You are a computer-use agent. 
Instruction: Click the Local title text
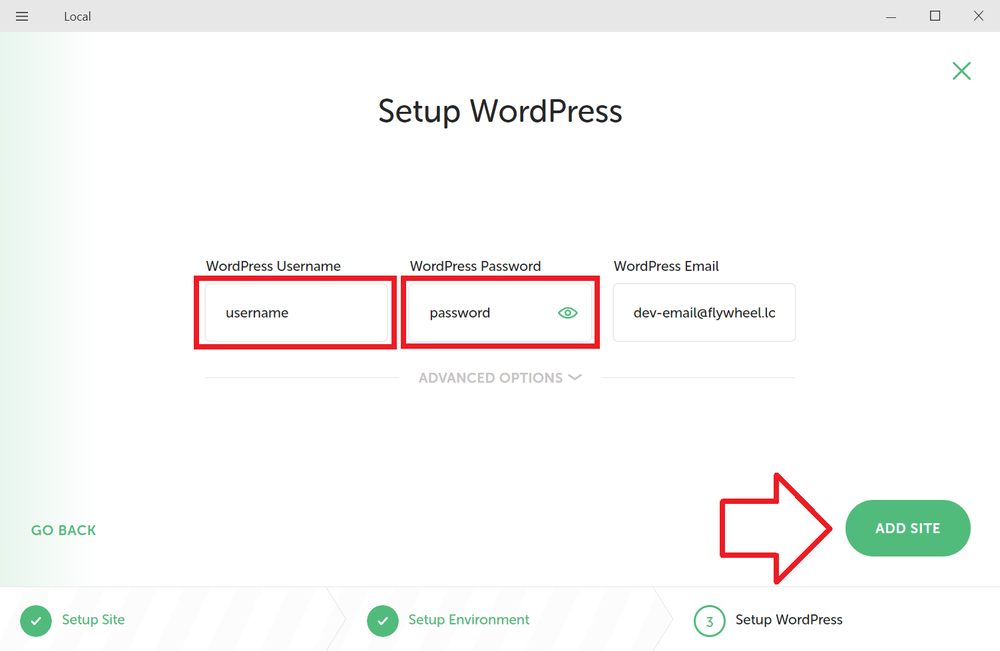pos(77,17)
